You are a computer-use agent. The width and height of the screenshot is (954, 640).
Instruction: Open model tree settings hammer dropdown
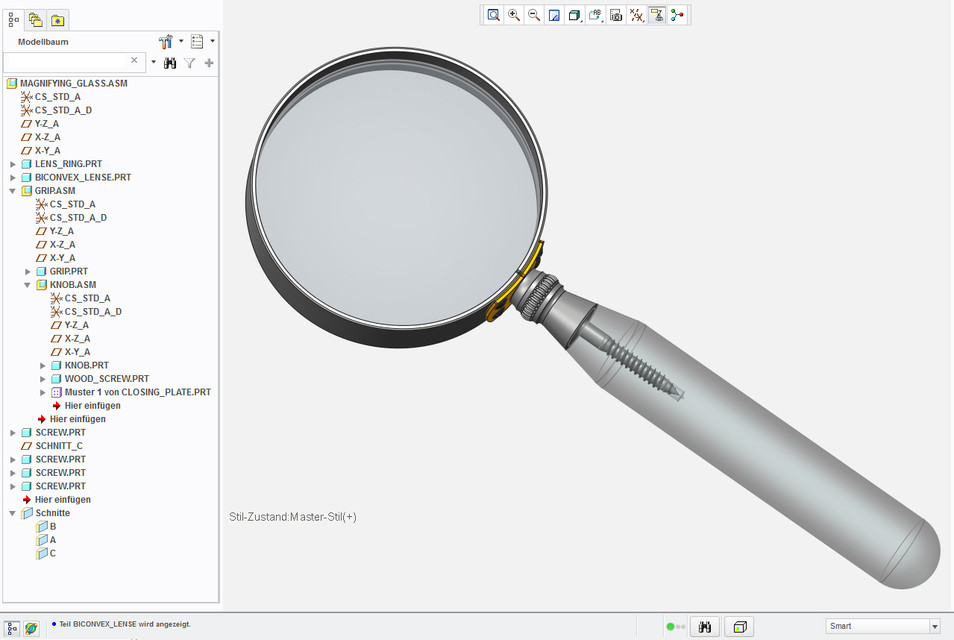point(171,42)
